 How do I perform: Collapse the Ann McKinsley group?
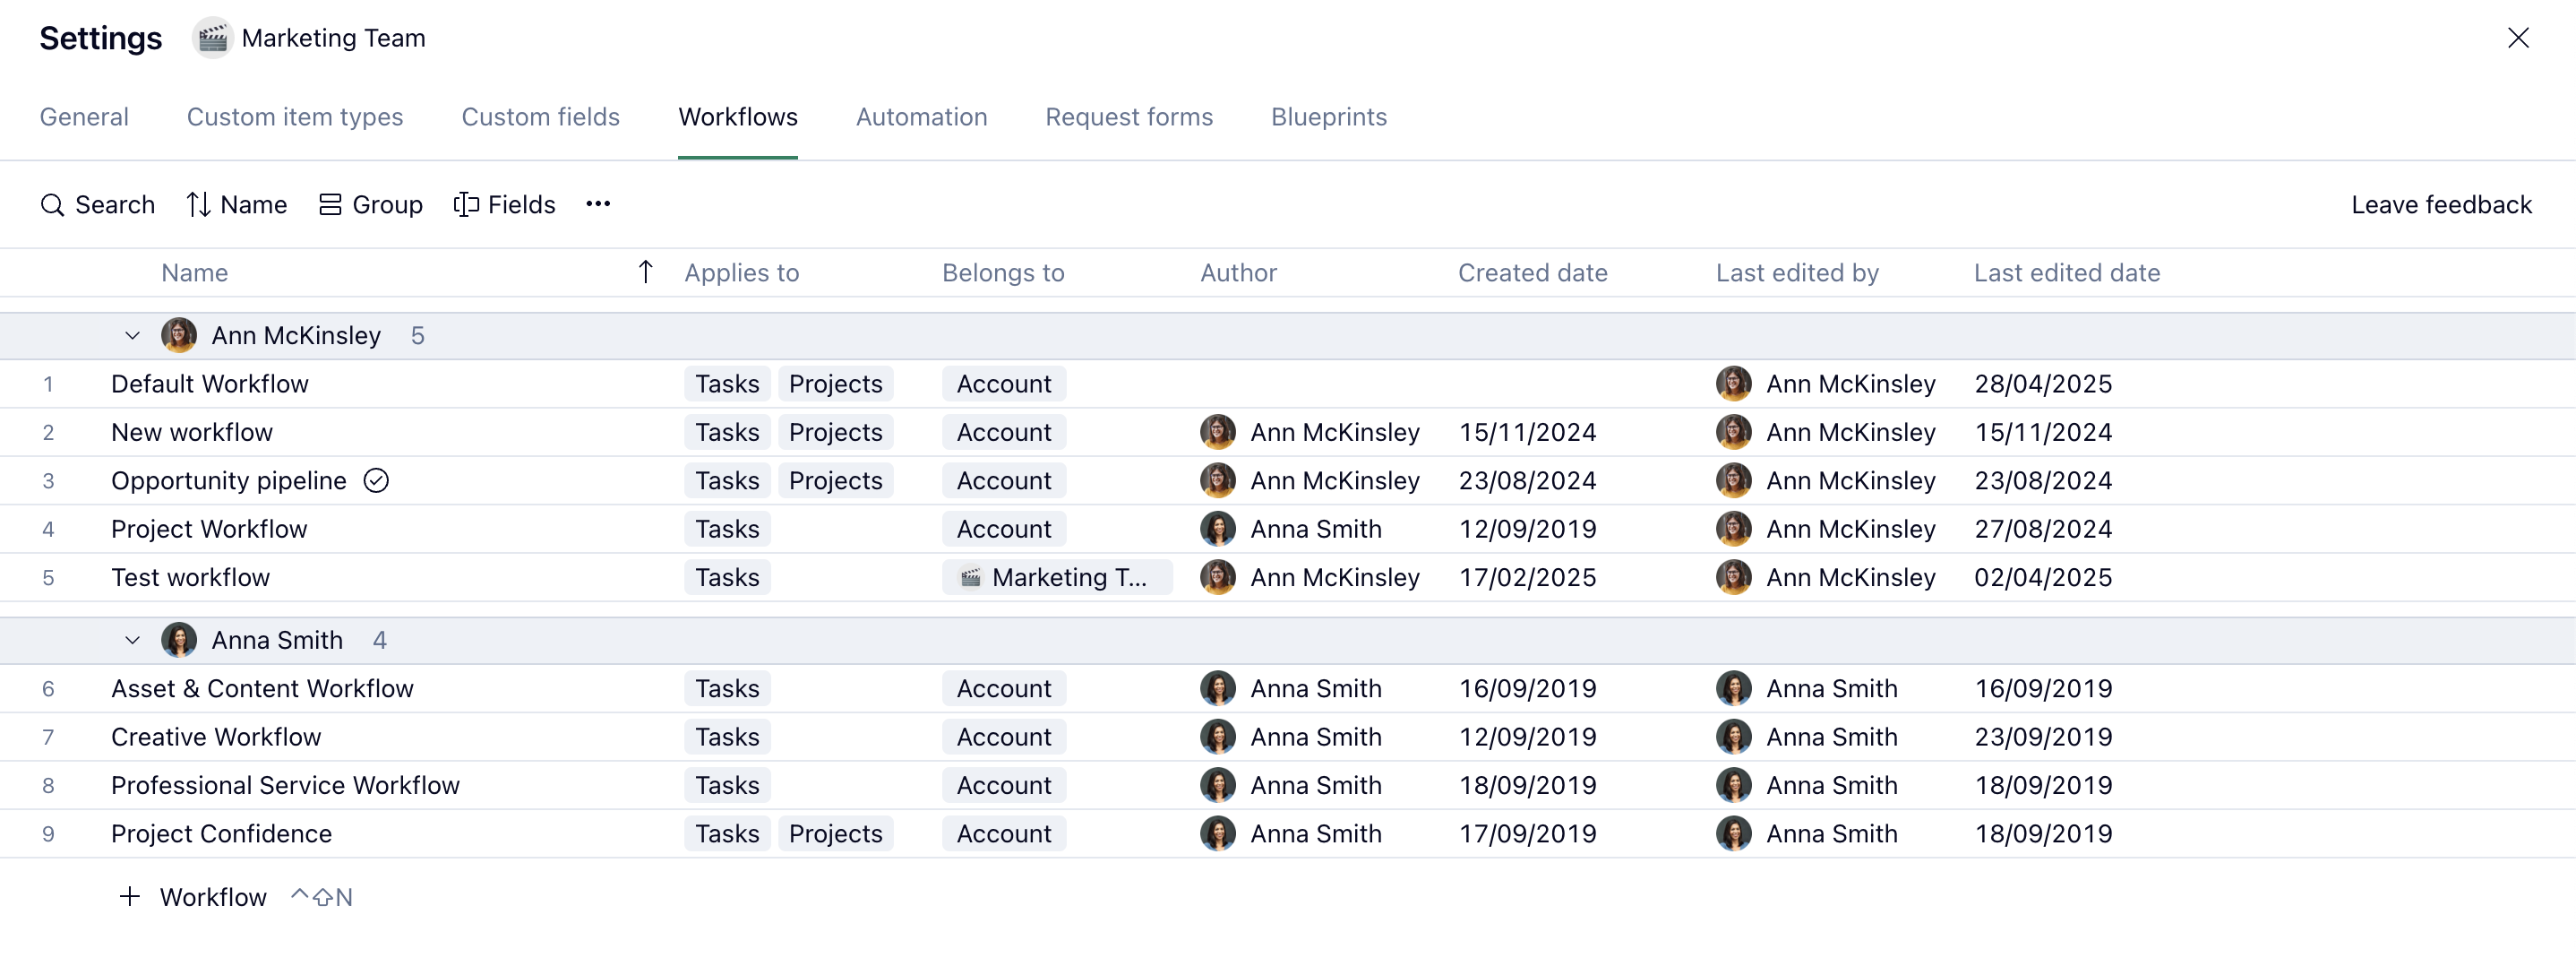[x=132, y=336]
